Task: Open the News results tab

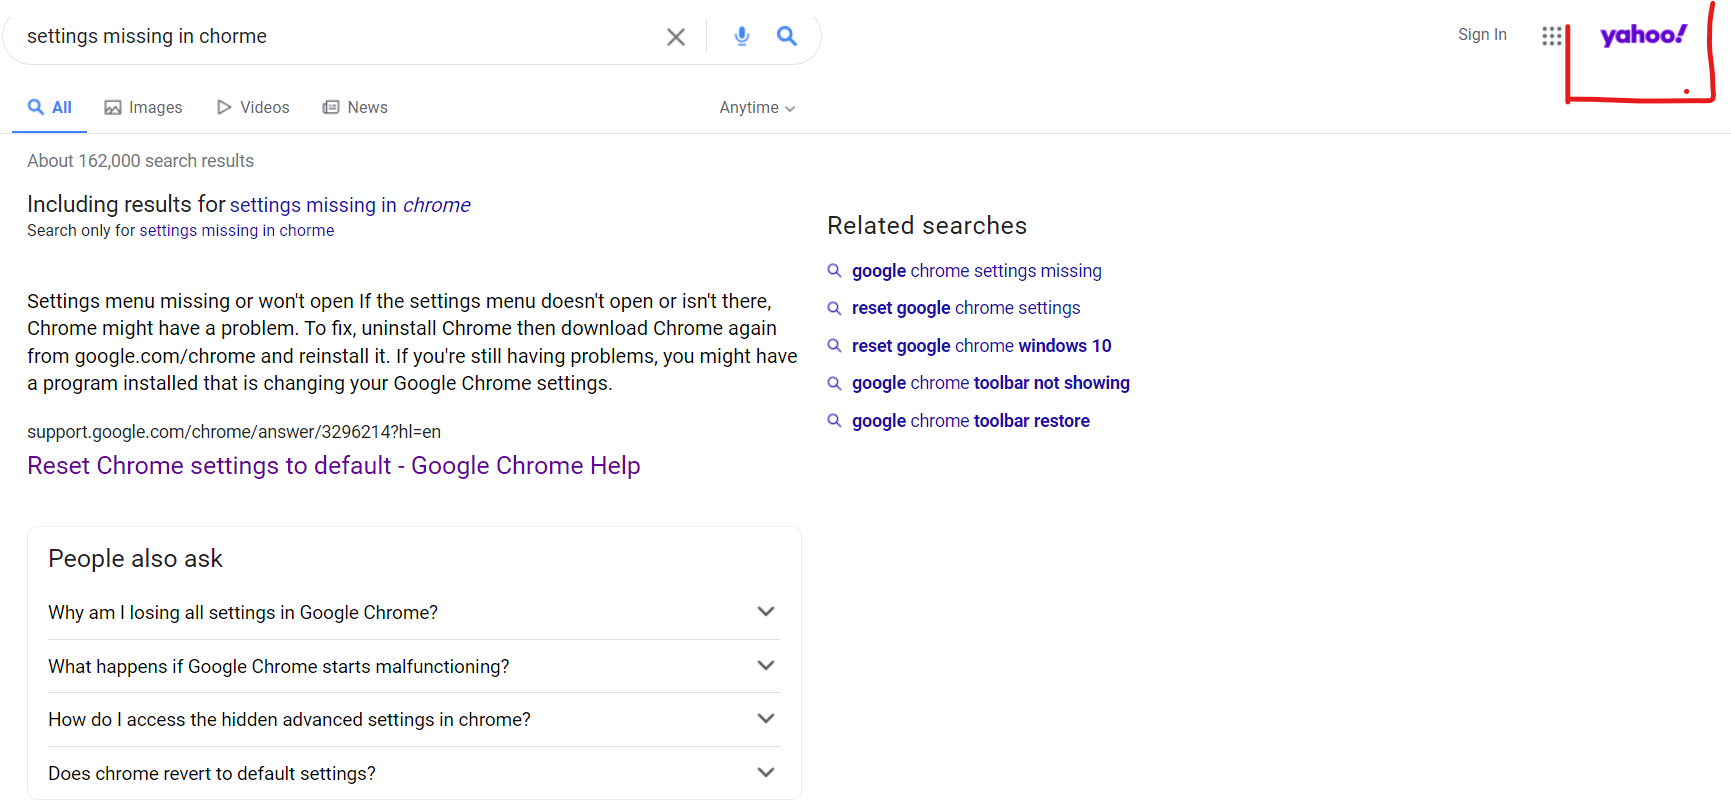Action: pos(355,108)
